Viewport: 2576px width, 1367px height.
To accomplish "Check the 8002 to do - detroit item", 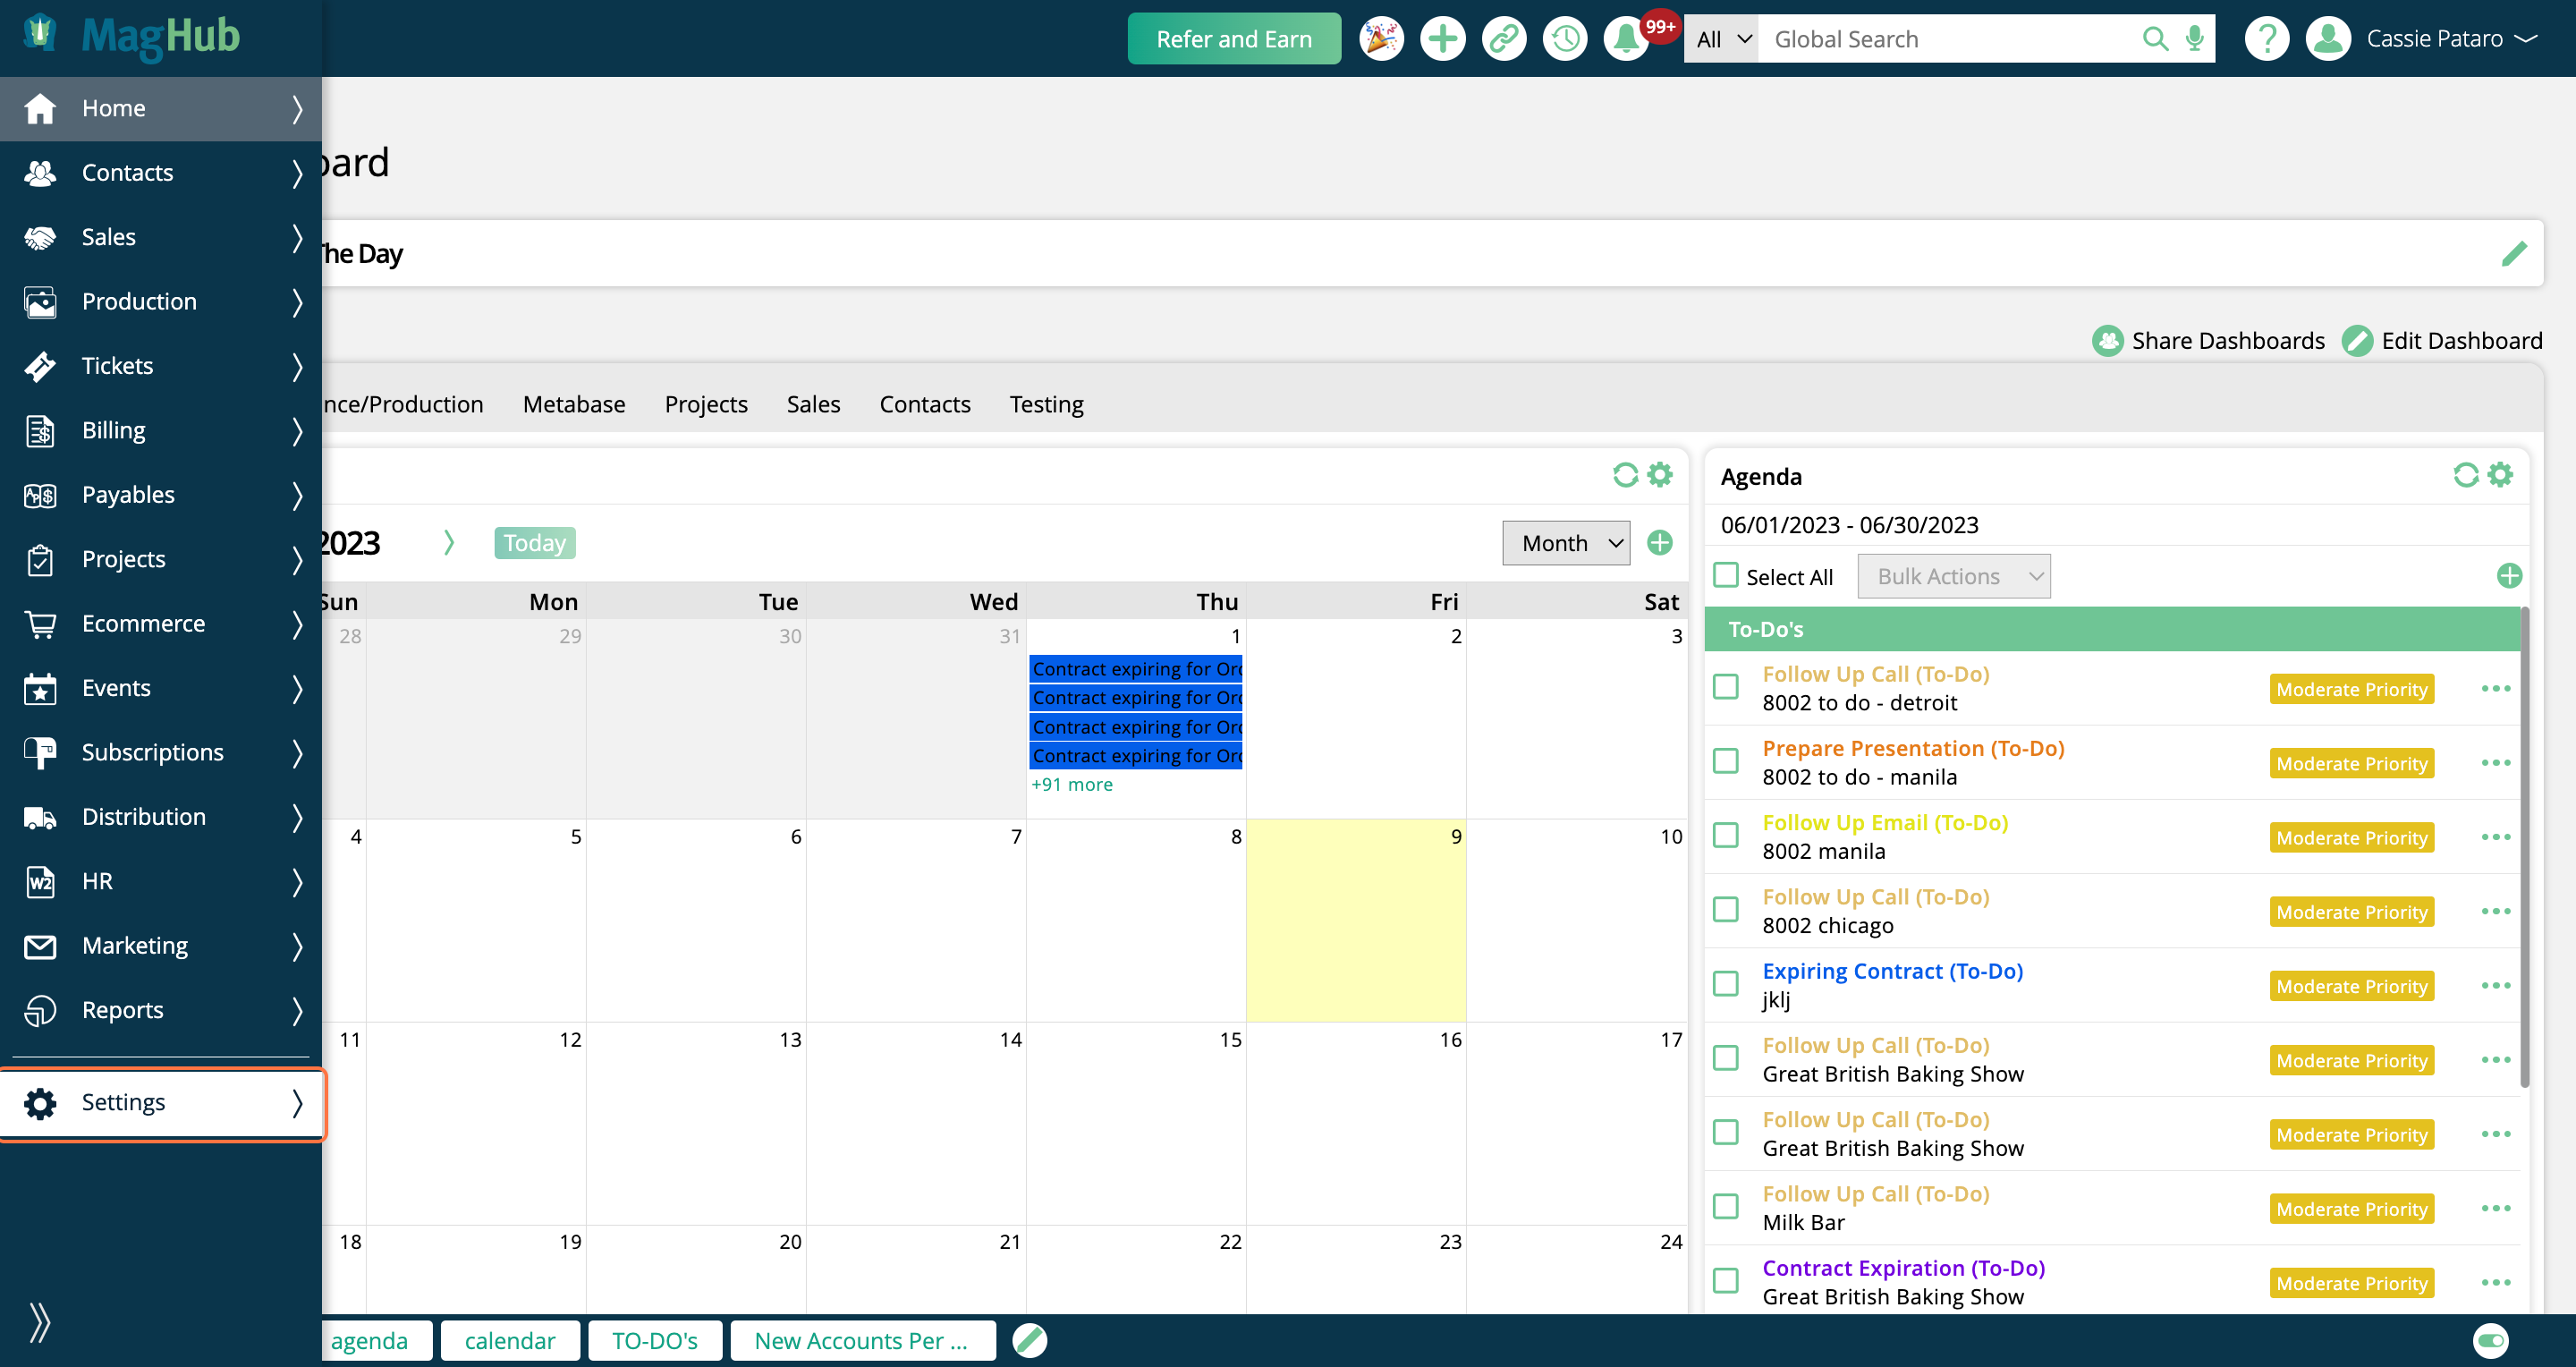I will tap(1725, 687).
